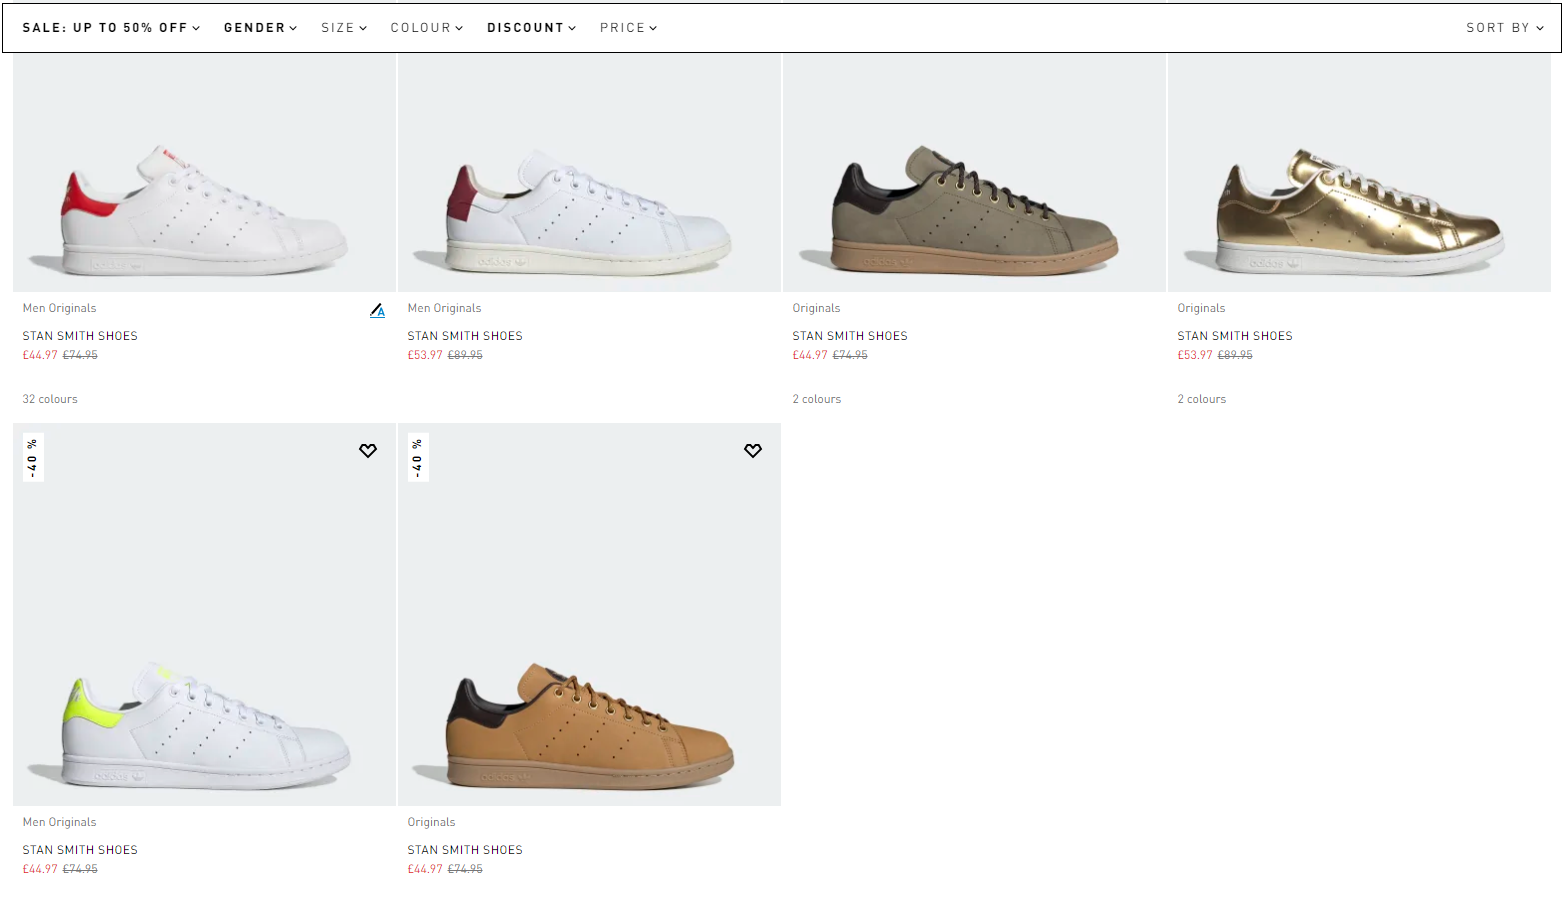Click 'Originals' label under the tan shoe
The height and width of the screenshot is (906, 1562).
tap(432, 822)
